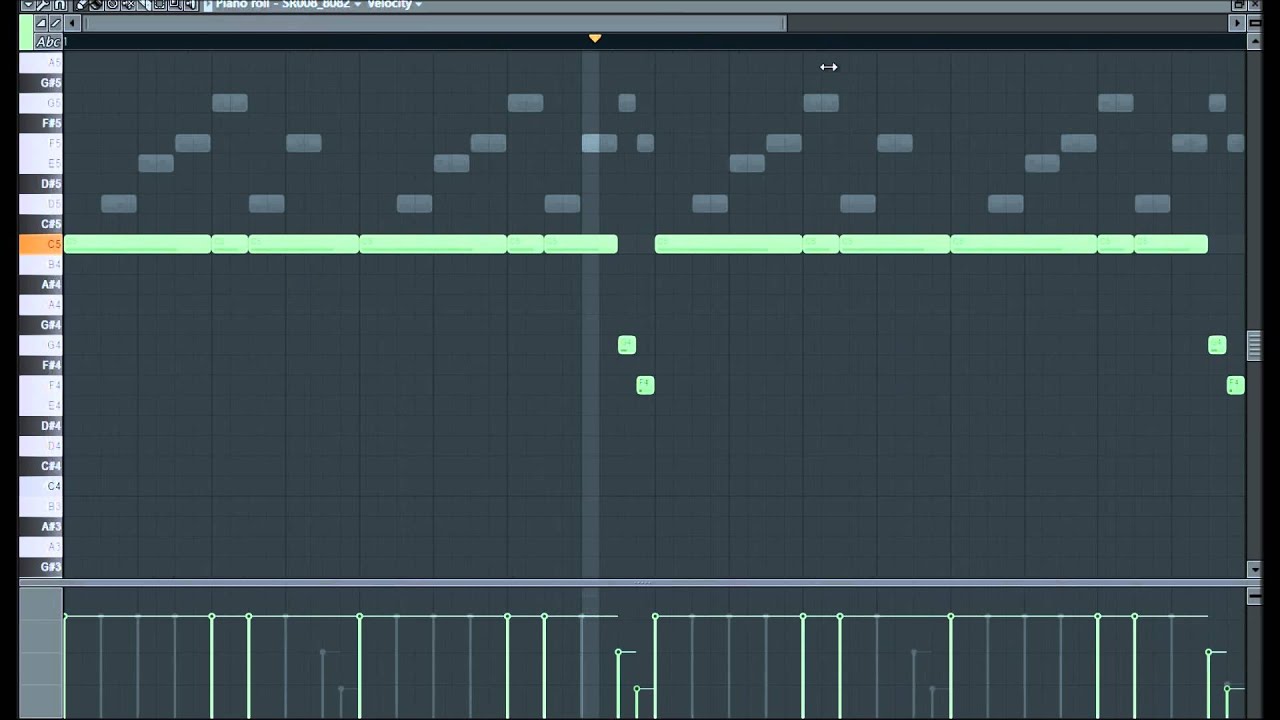The width and height of the screenshot is (1280, 720).
Task: Click the velocity pane collapse button at right
Action: 1255,597
